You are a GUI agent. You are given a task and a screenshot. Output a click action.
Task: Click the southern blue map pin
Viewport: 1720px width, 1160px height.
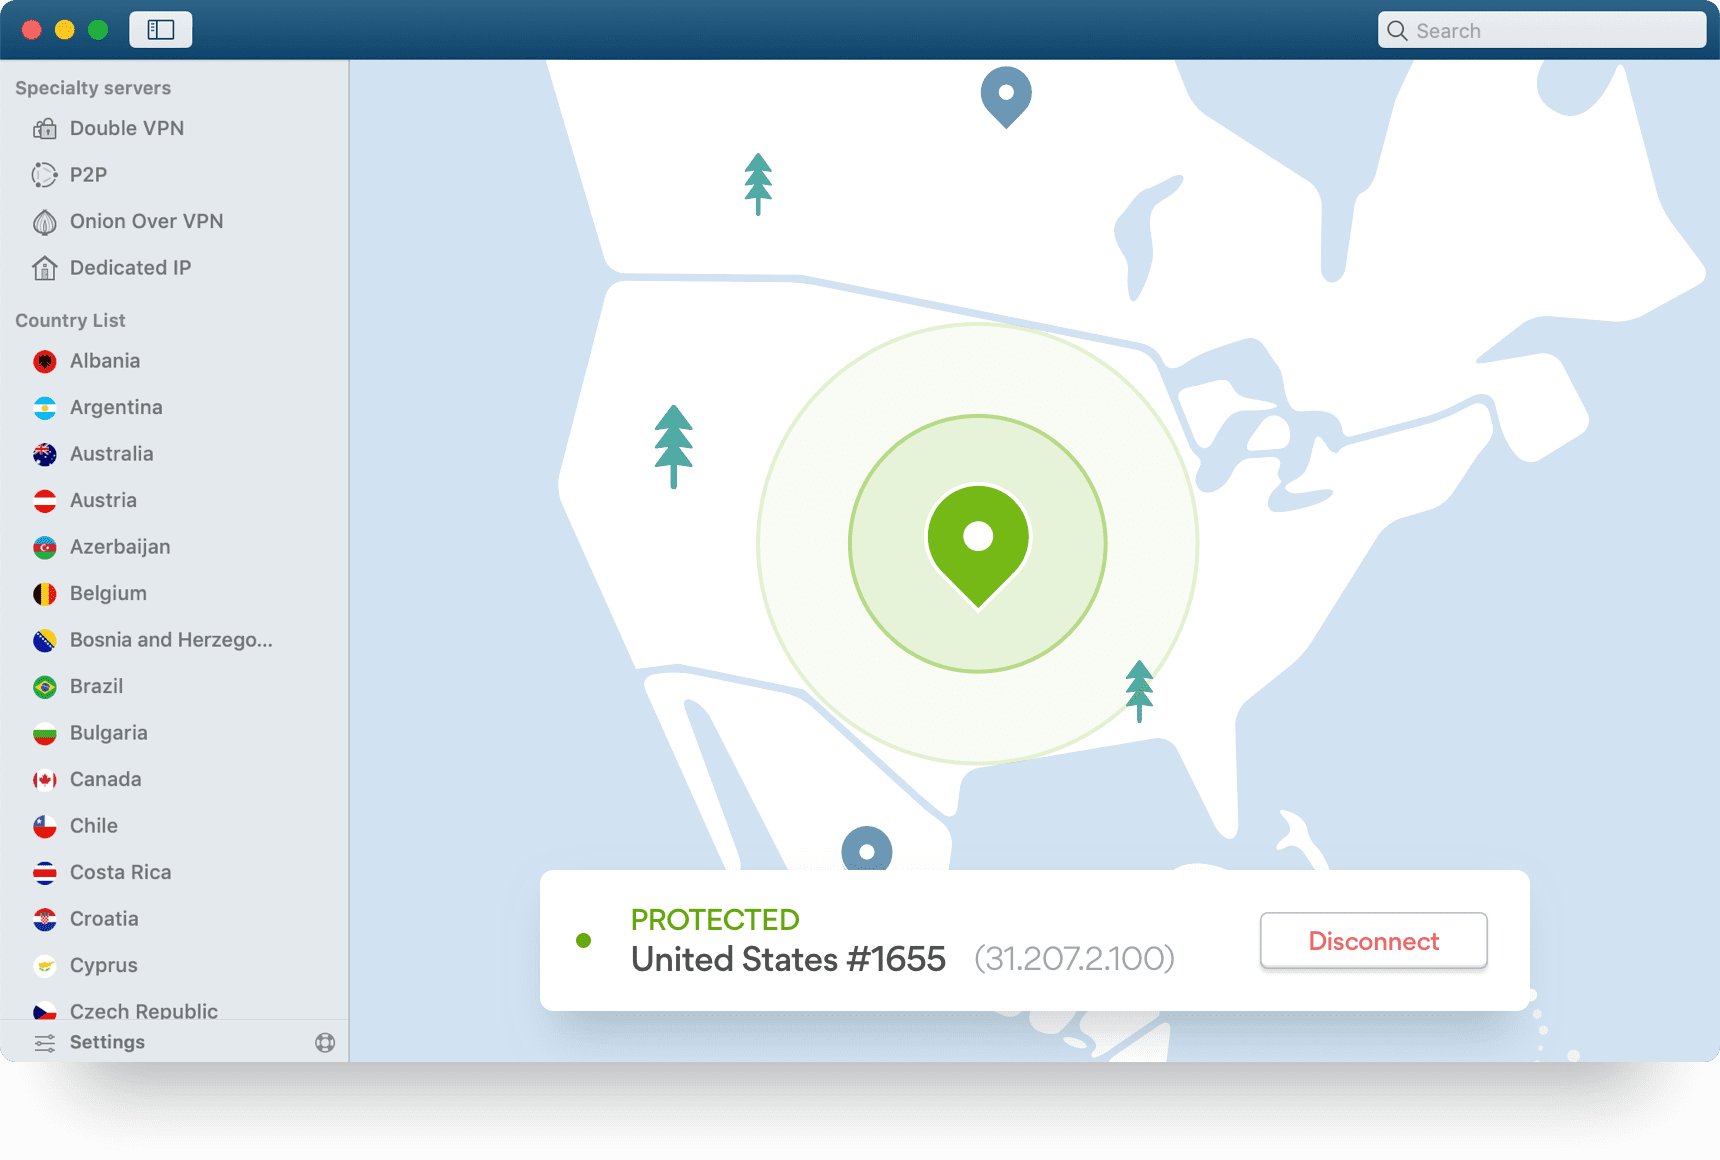click(x=867, y=851)
